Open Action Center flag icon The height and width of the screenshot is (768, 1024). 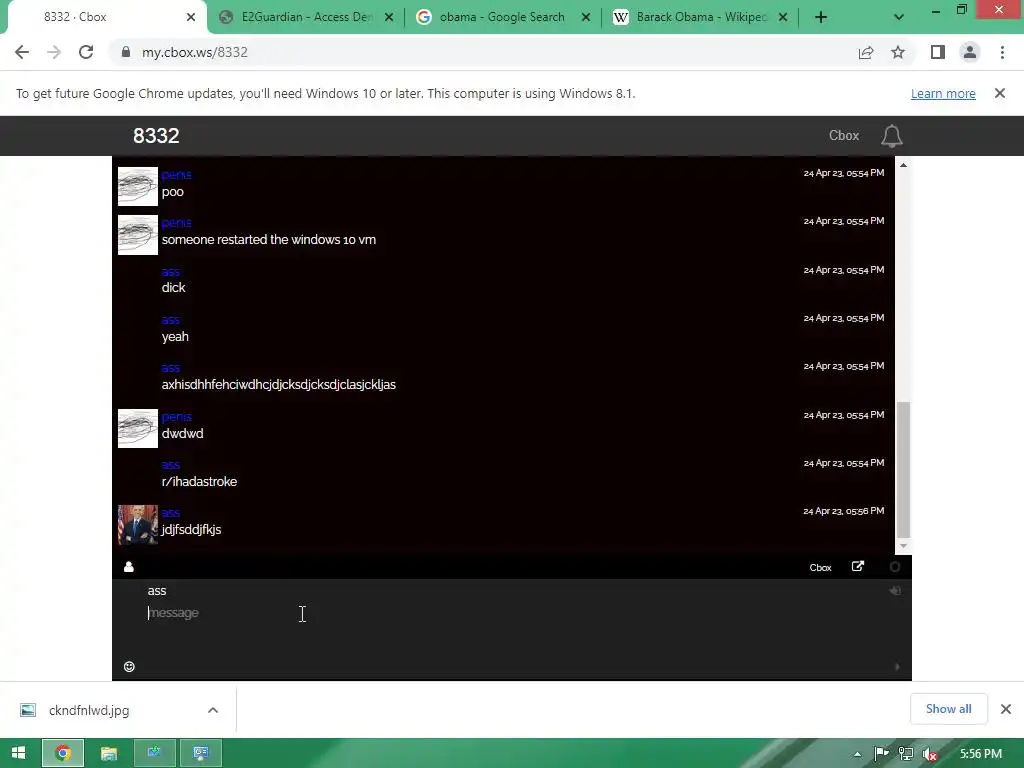(881, 754)
